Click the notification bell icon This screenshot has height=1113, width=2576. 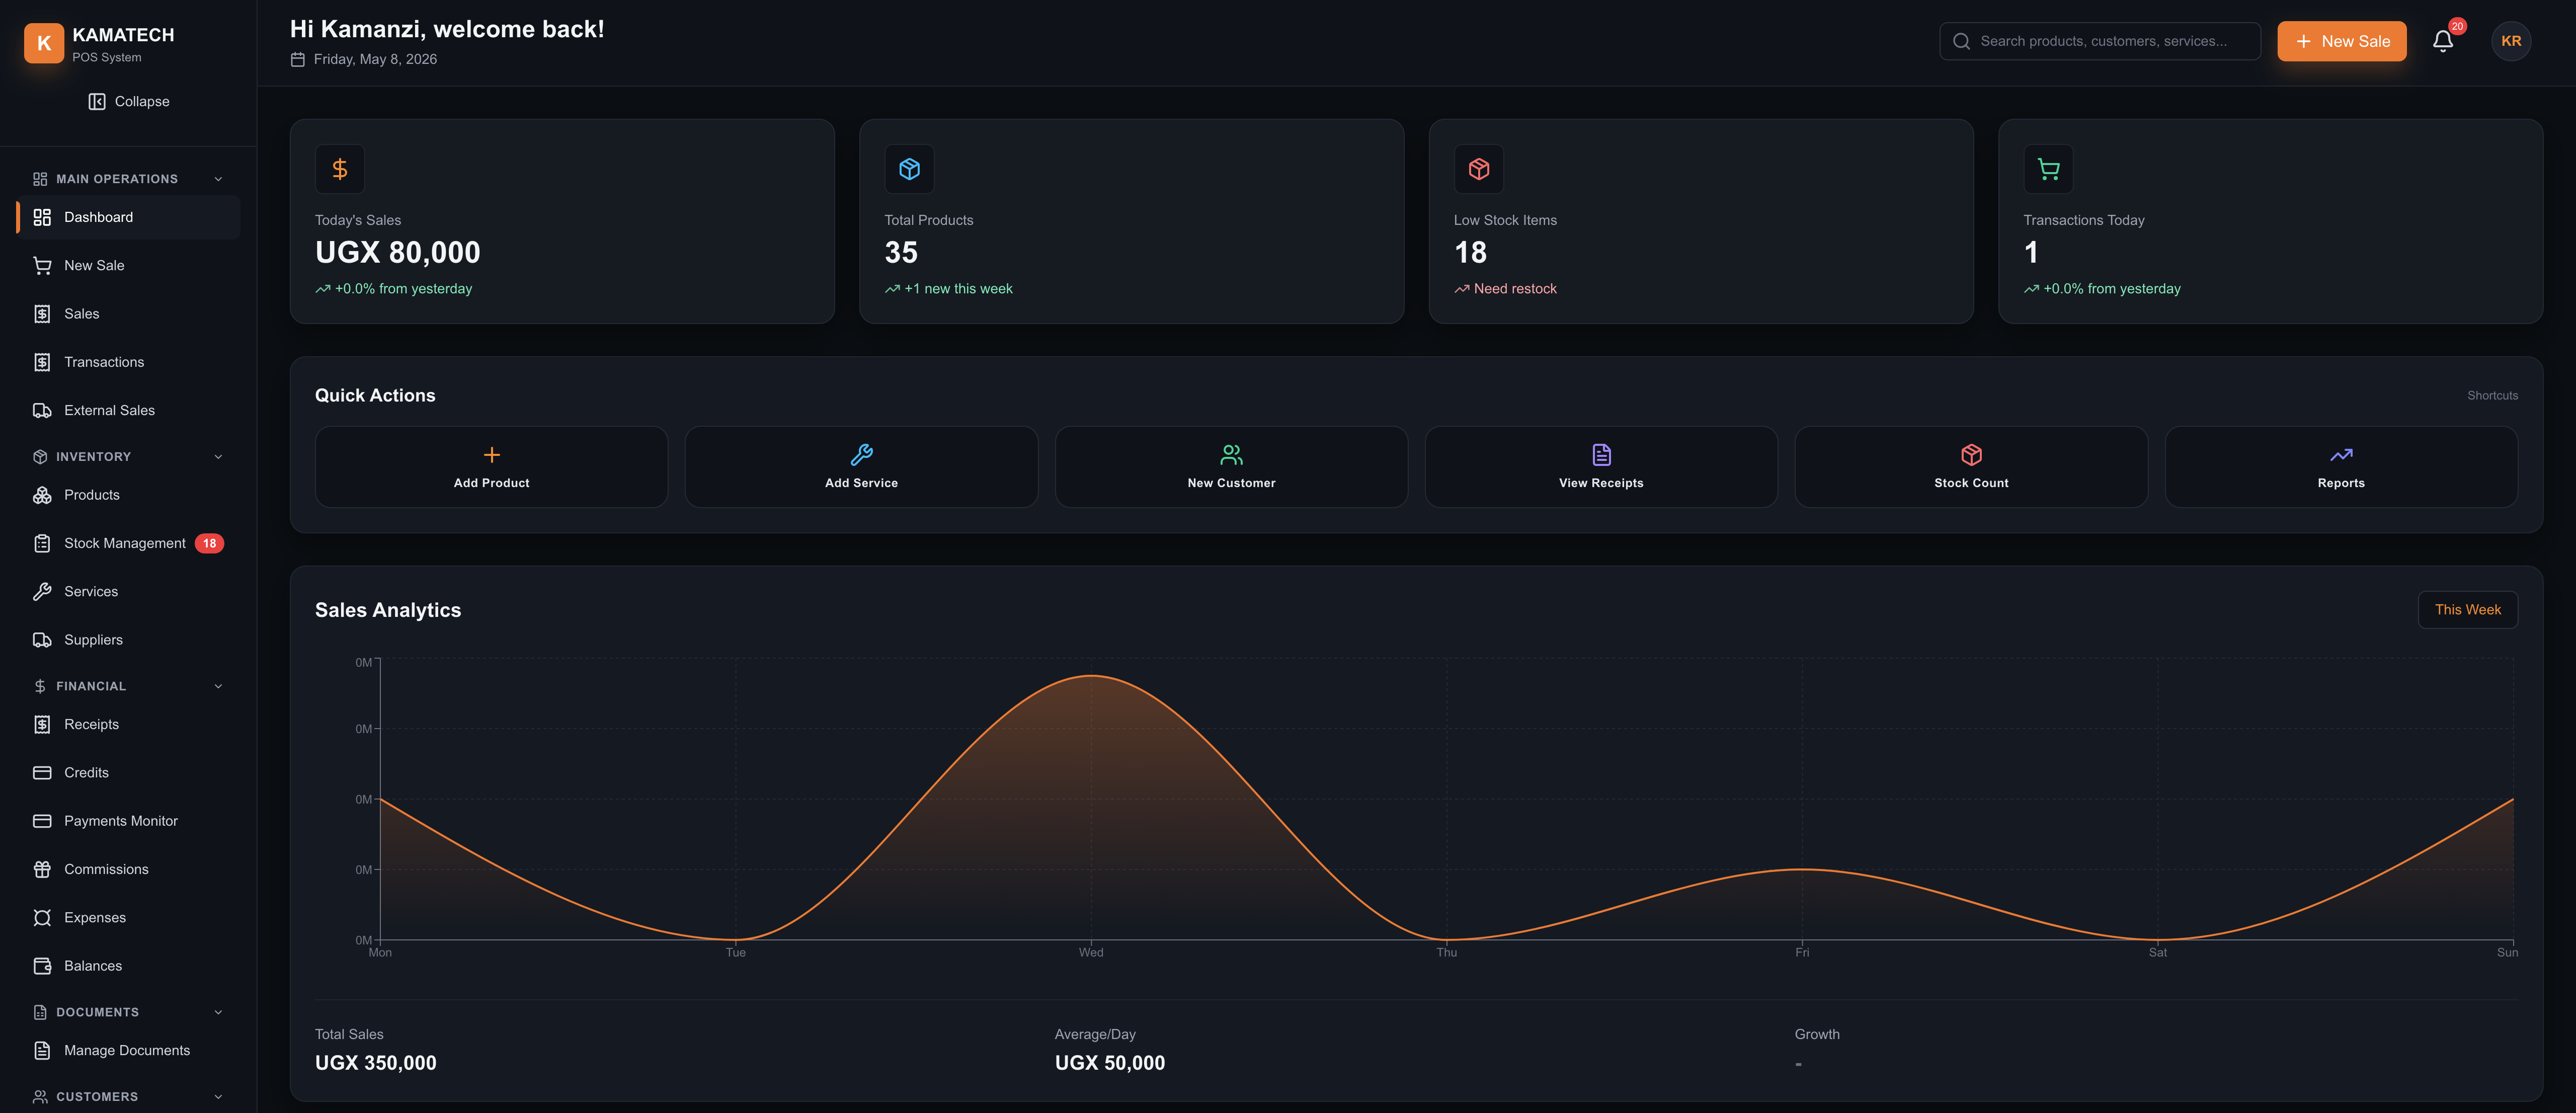tap(2443, 41)
